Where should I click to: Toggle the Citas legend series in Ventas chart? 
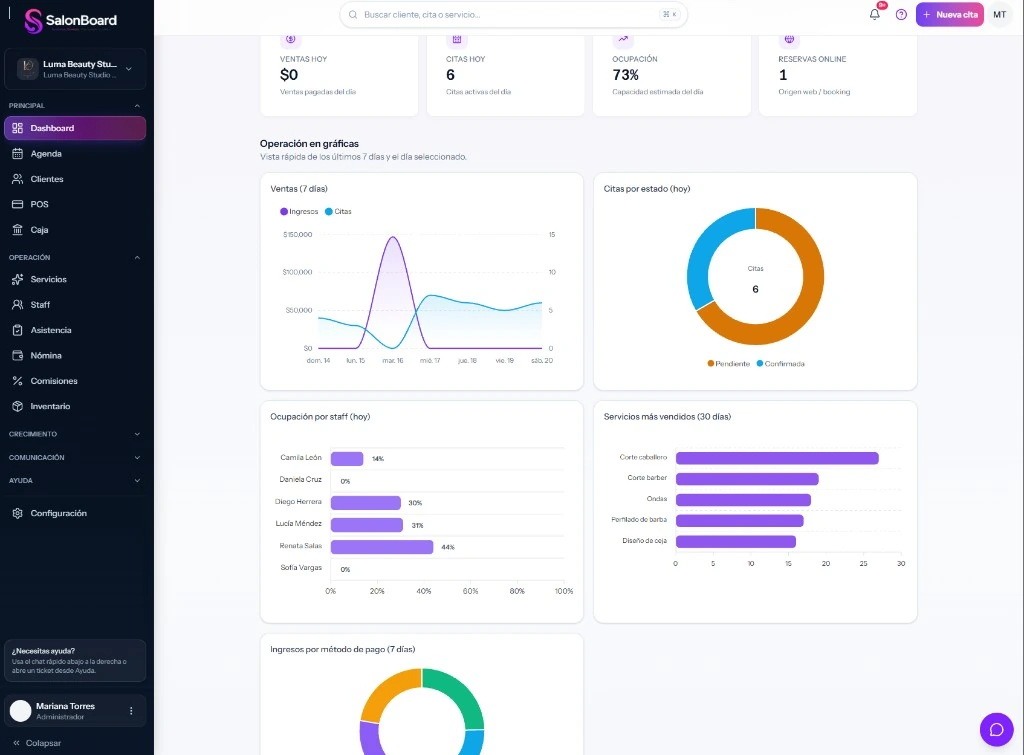pyautogui.click(x=338, y=212)
